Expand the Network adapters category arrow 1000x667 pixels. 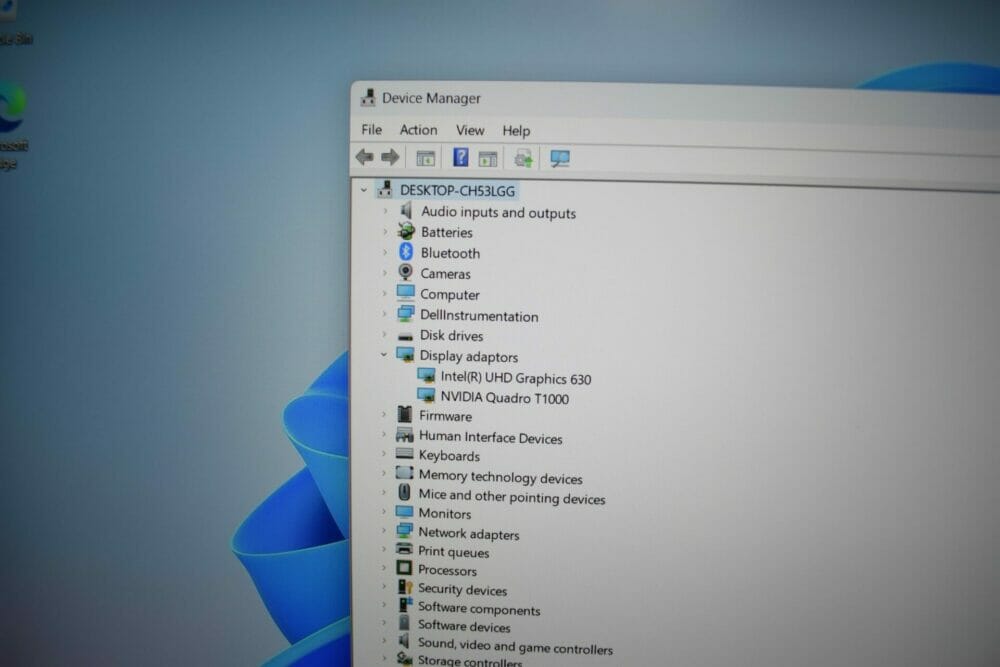point(383,531)
